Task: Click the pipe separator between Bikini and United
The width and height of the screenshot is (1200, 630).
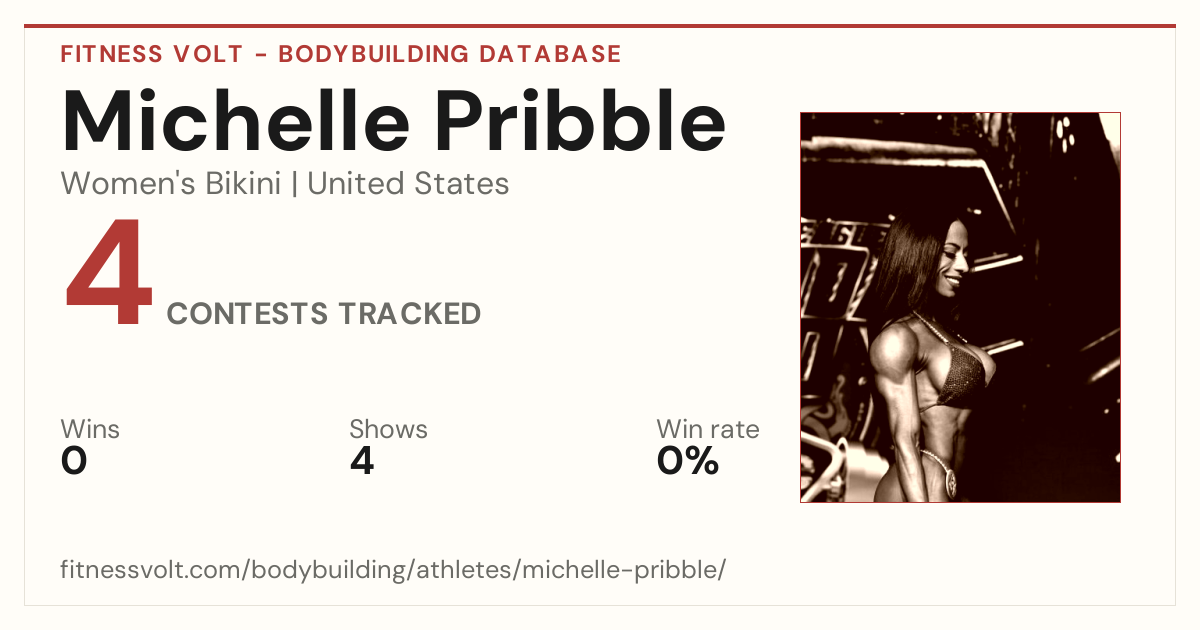Action: tap(294, 185)
